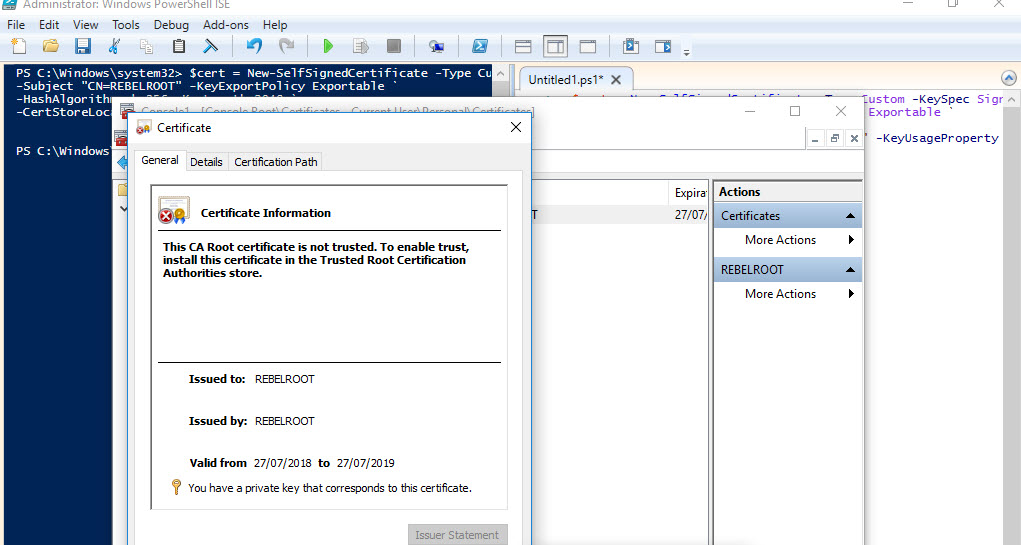Switch to Details tab in Certificate dialog
Screen dimensions: 1021x545
click(x=206, y=162)
